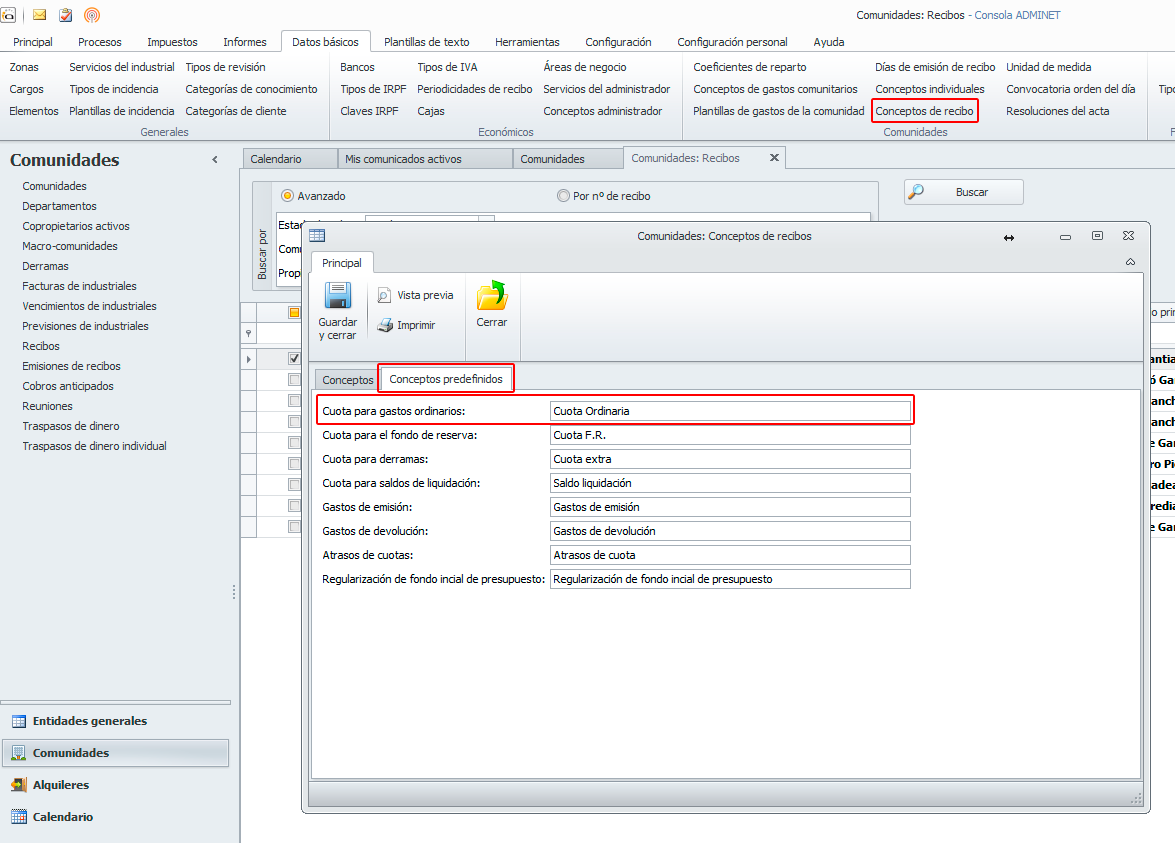Click the clipboard checklist icon in quick toolbar
The height and width of the screenshot is (843, 1175).
click(x=66, y=15)
